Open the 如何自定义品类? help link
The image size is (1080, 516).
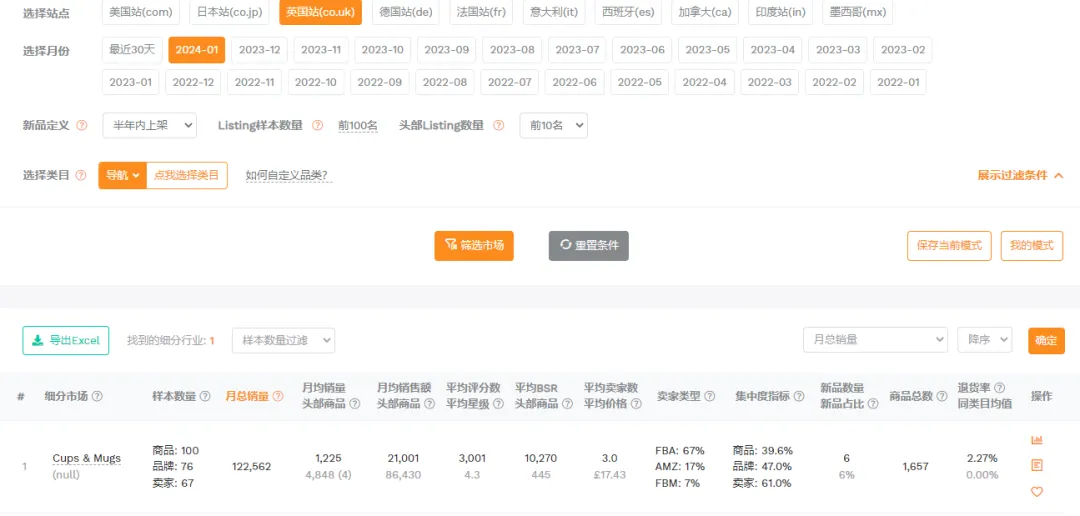coord(287,176)
